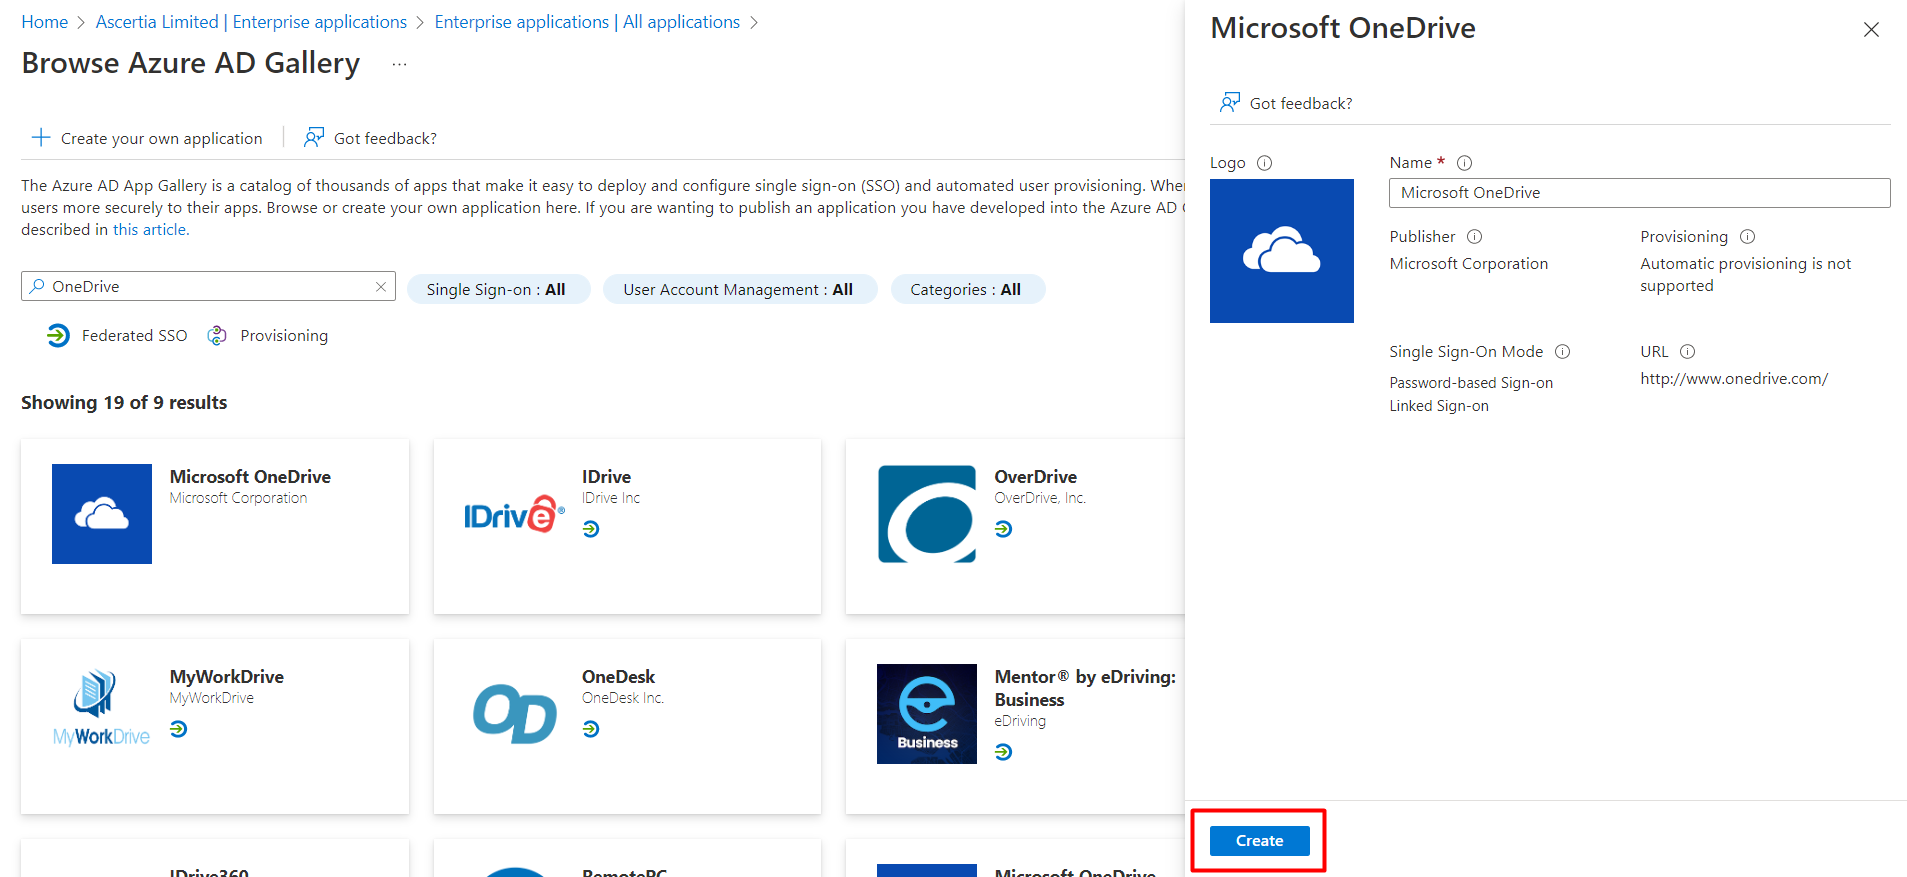Open Ascertia Limited Enterprise applications breadcrumb
Screen dimensions: 1907x877
click(x=251, y=22)
